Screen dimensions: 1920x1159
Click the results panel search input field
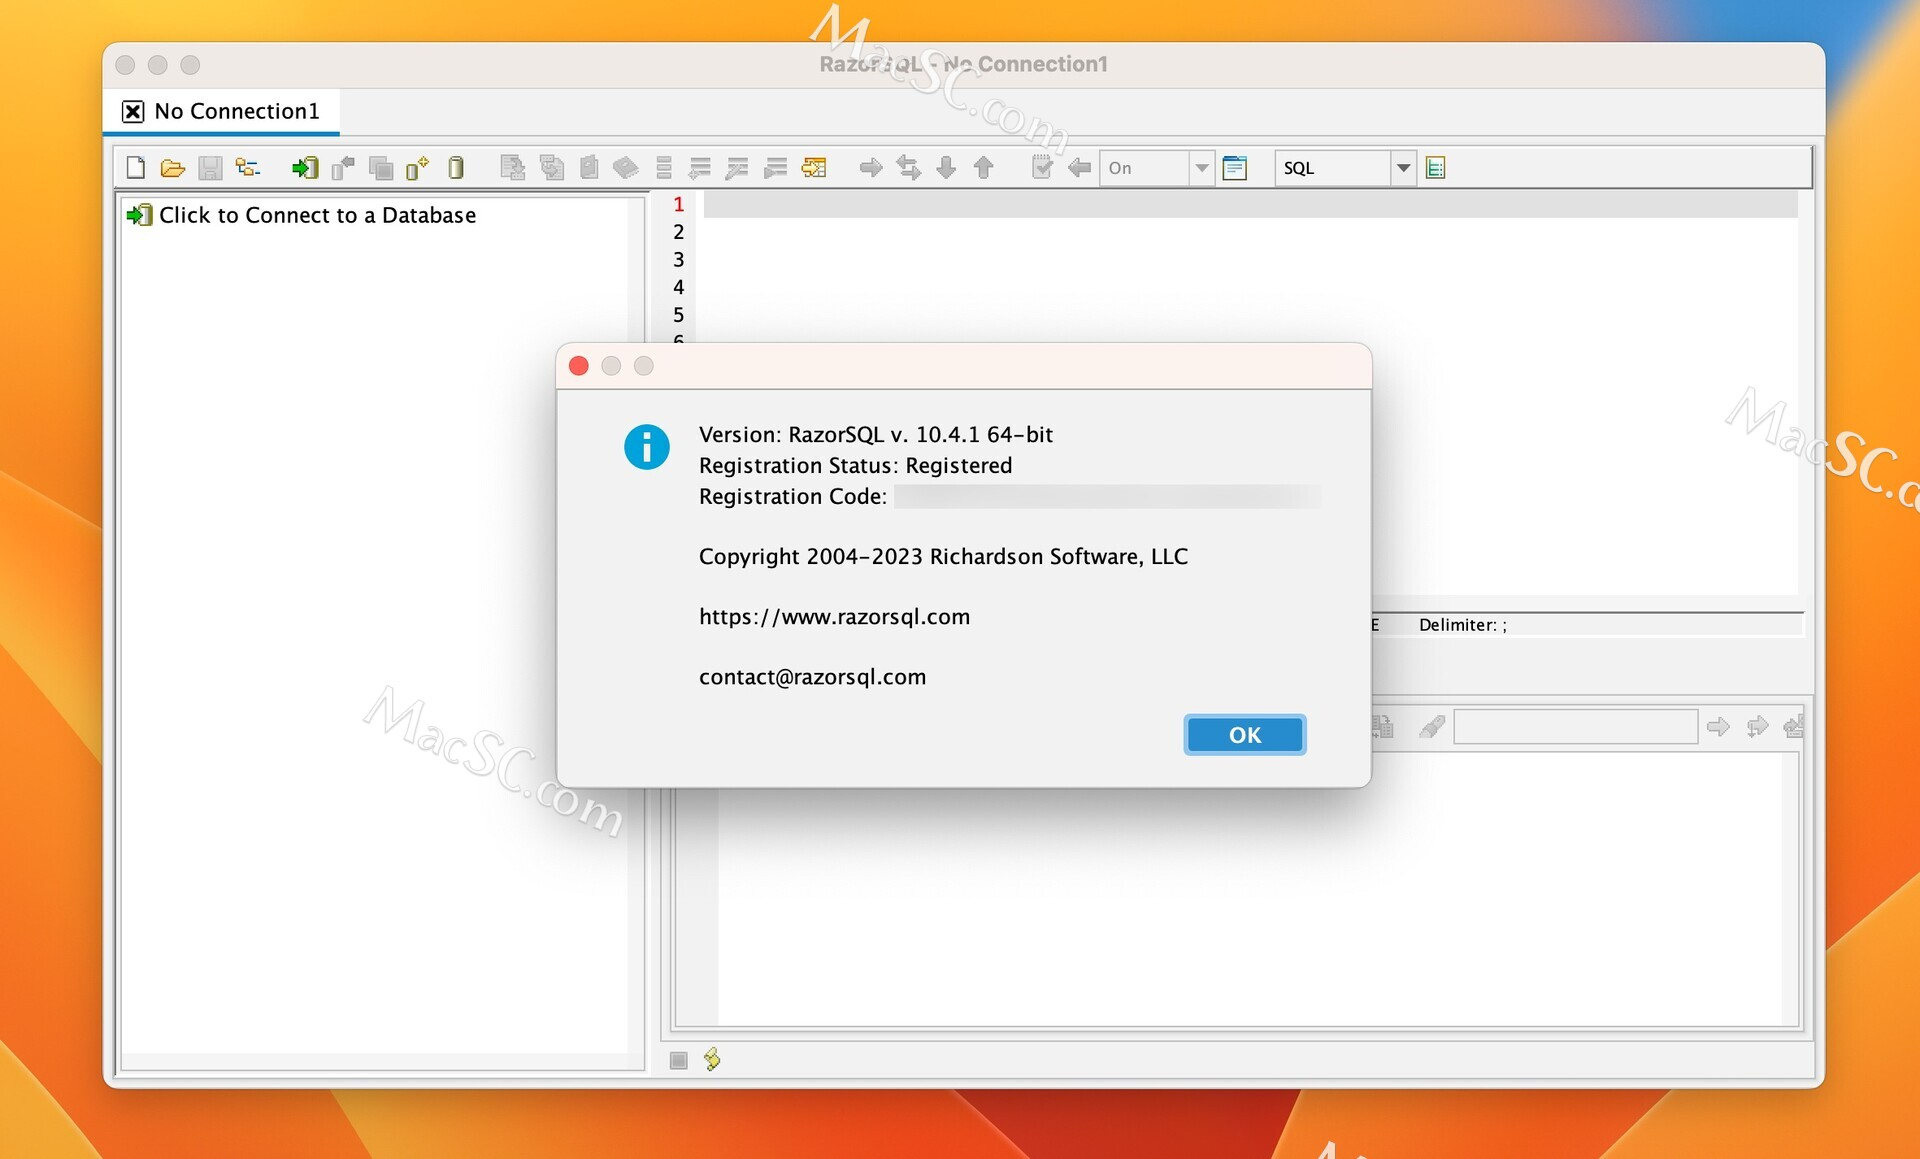1575,727
